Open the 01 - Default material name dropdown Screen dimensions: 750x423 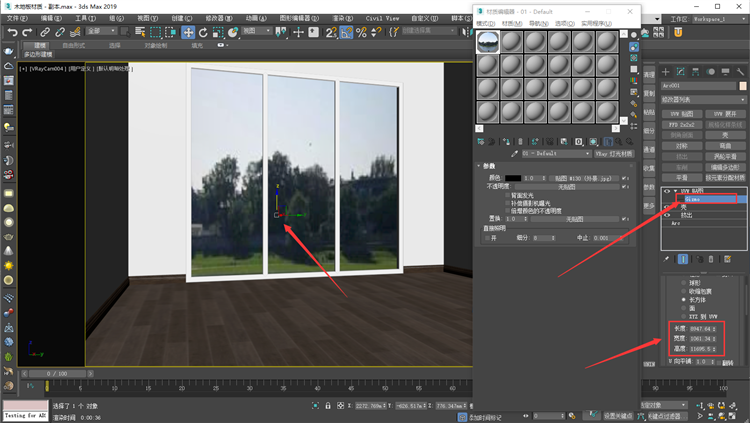pyautogui.click(x=556, y=154)
